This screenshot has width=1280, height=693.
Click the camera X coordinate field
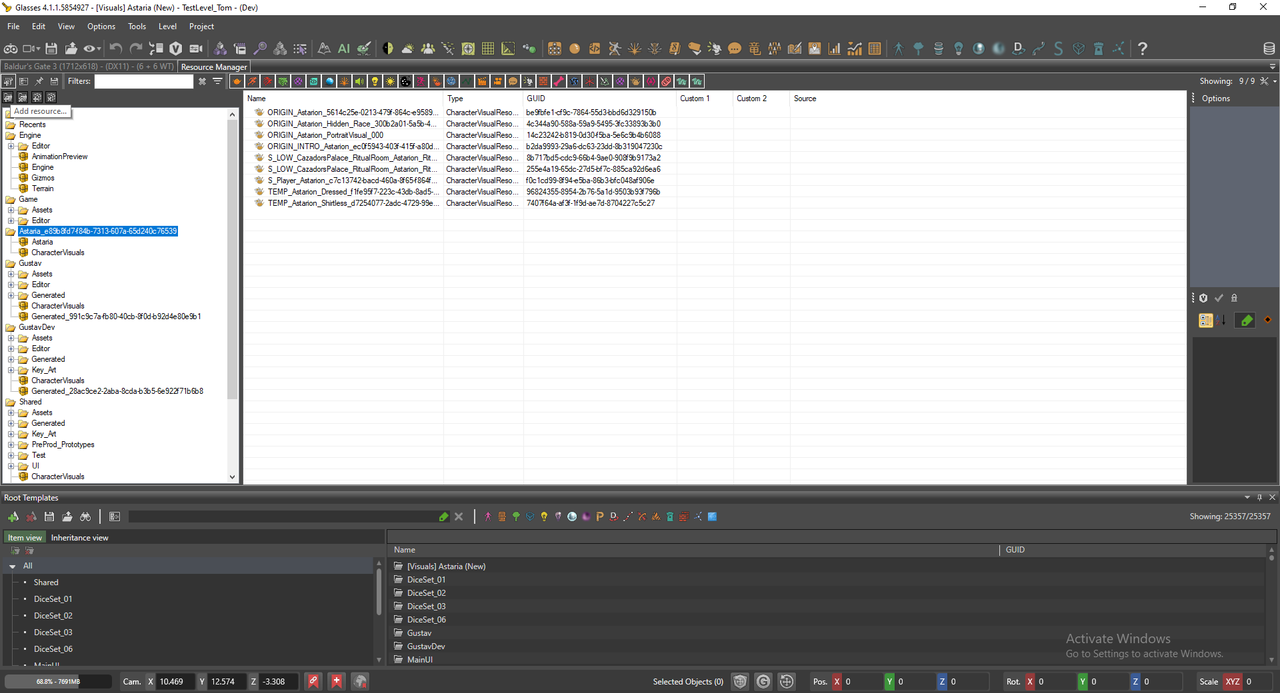click(x=177, y=681)
